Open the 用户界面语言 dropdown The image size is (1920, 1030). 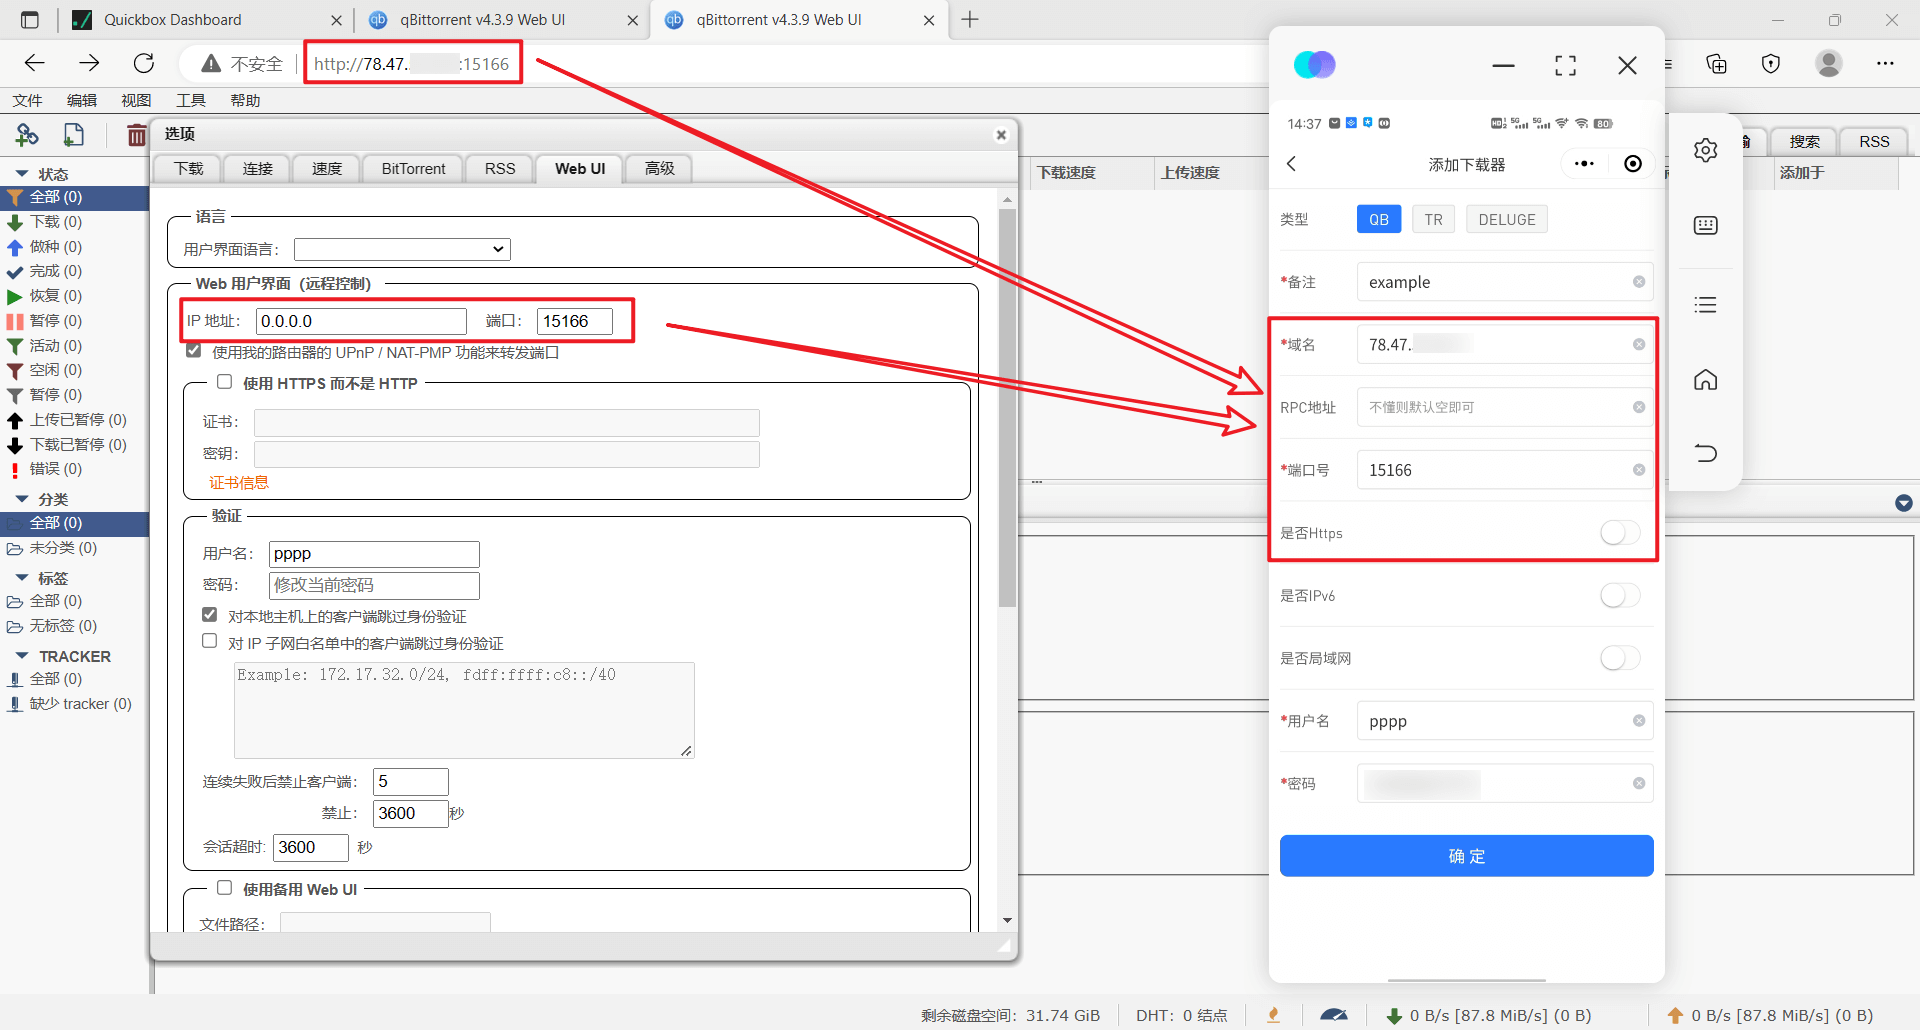pos(402,249)
